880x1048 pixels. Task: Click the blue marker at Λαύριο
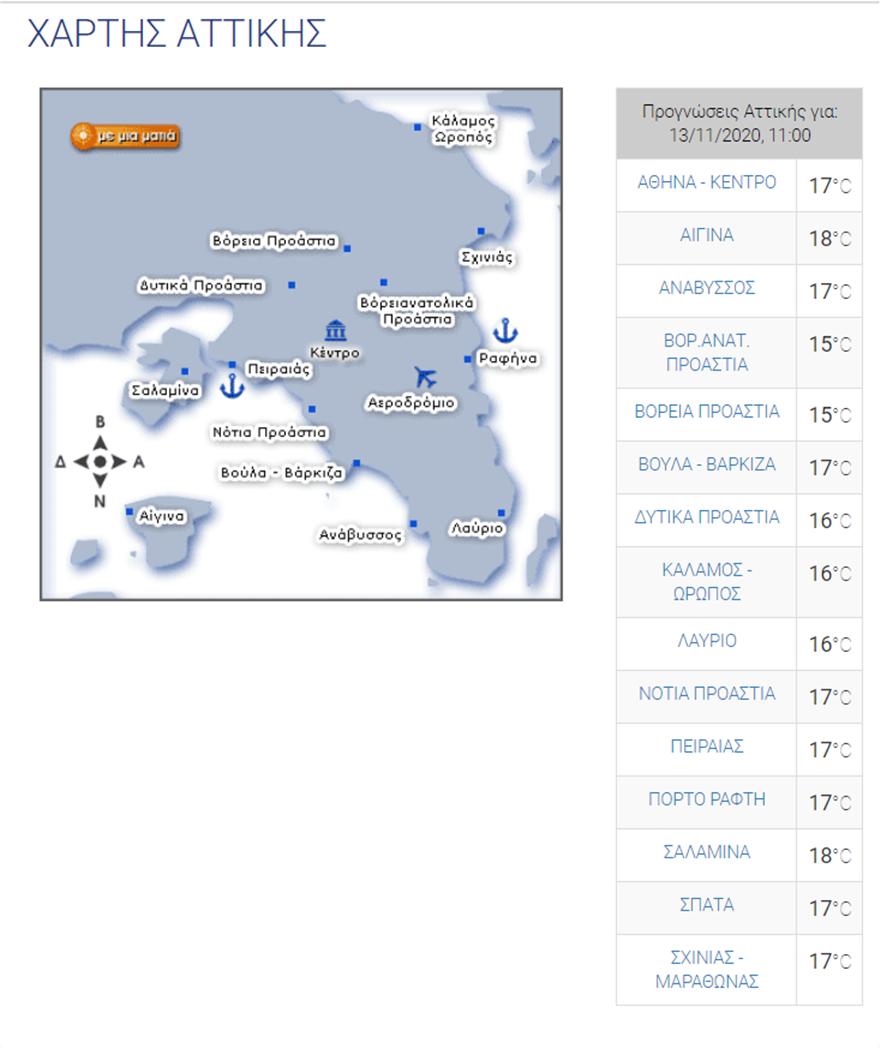501,513
